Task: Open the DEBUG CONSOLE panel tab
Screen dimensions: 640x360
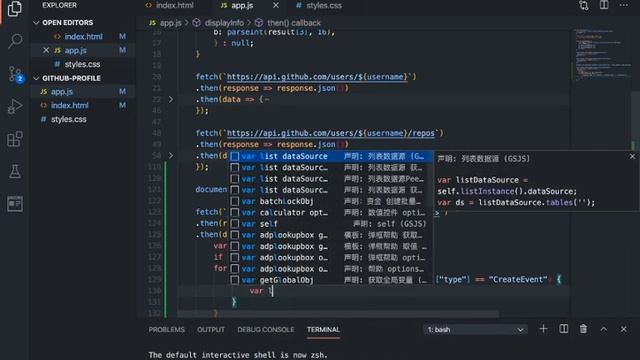Action: pyautogui.click(x=266, y=329)
